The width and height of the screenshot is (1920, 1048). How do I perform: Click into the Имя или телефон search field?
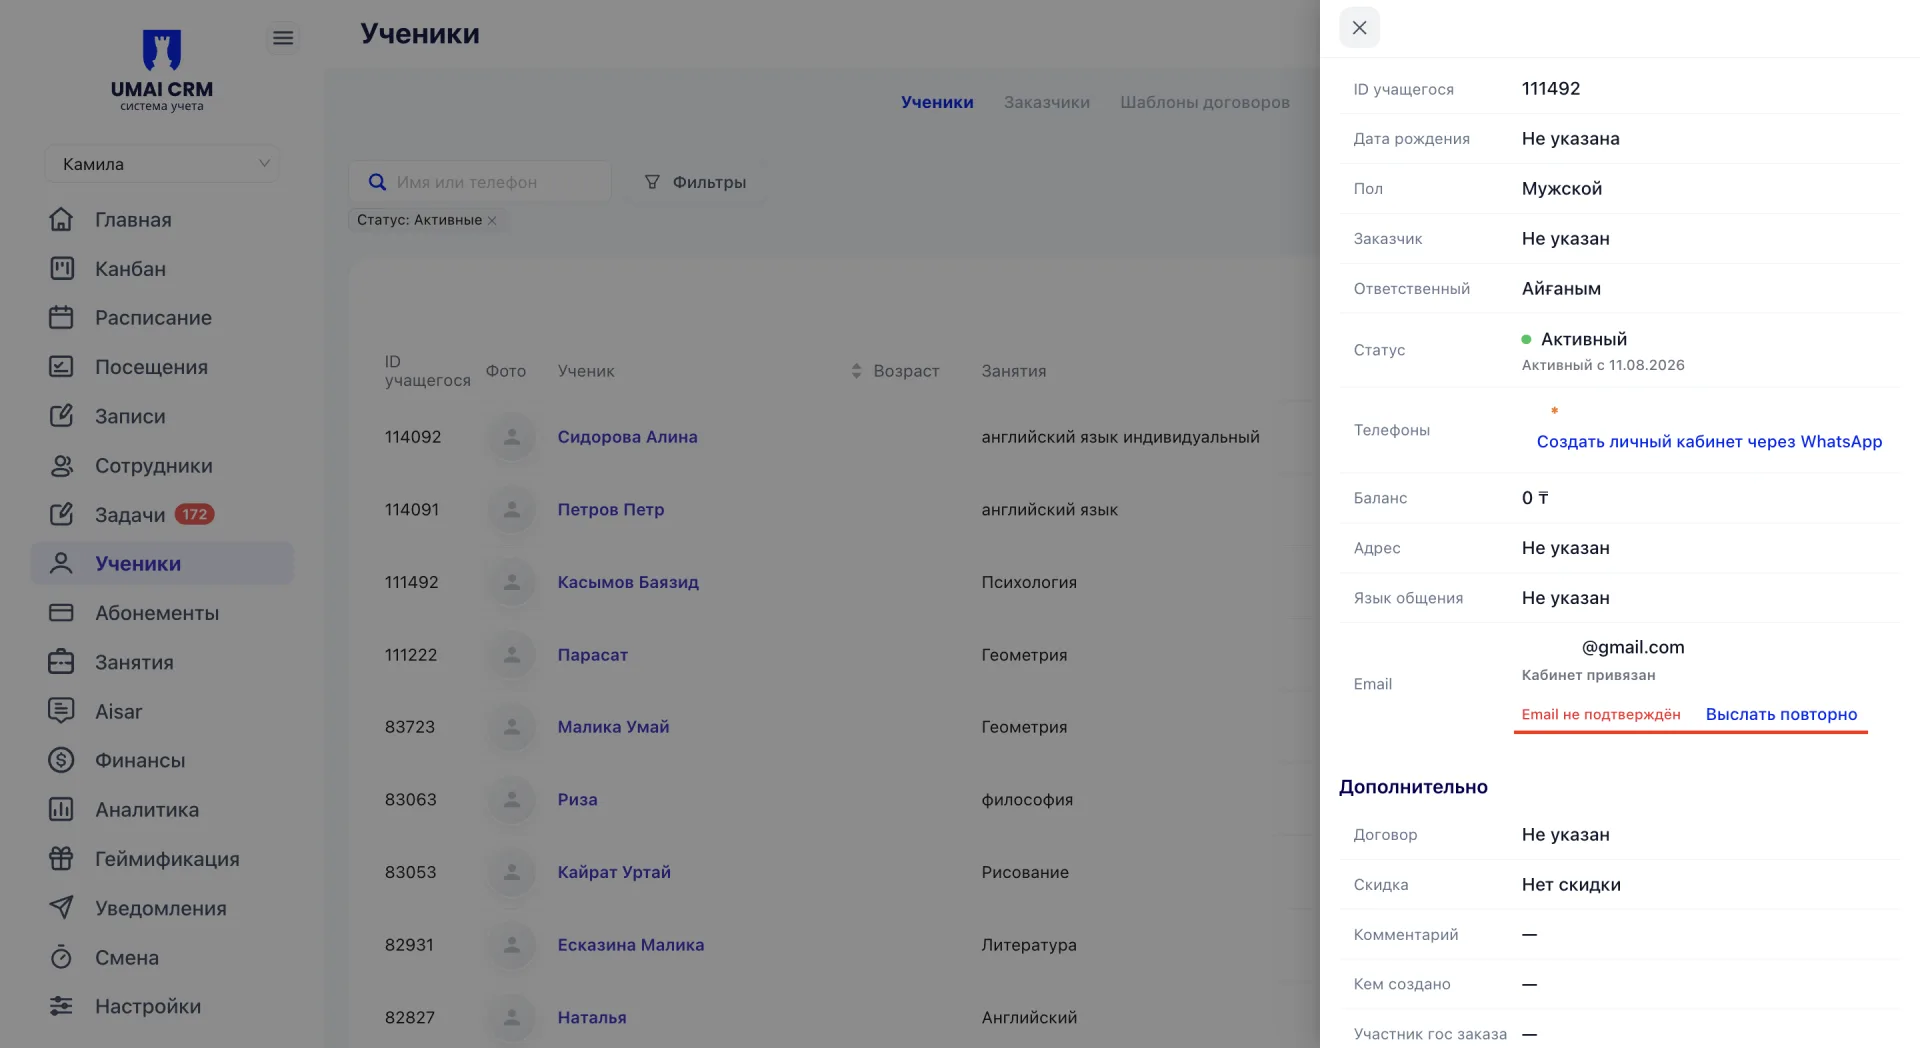pyautogui.click(x=480, y=182)
